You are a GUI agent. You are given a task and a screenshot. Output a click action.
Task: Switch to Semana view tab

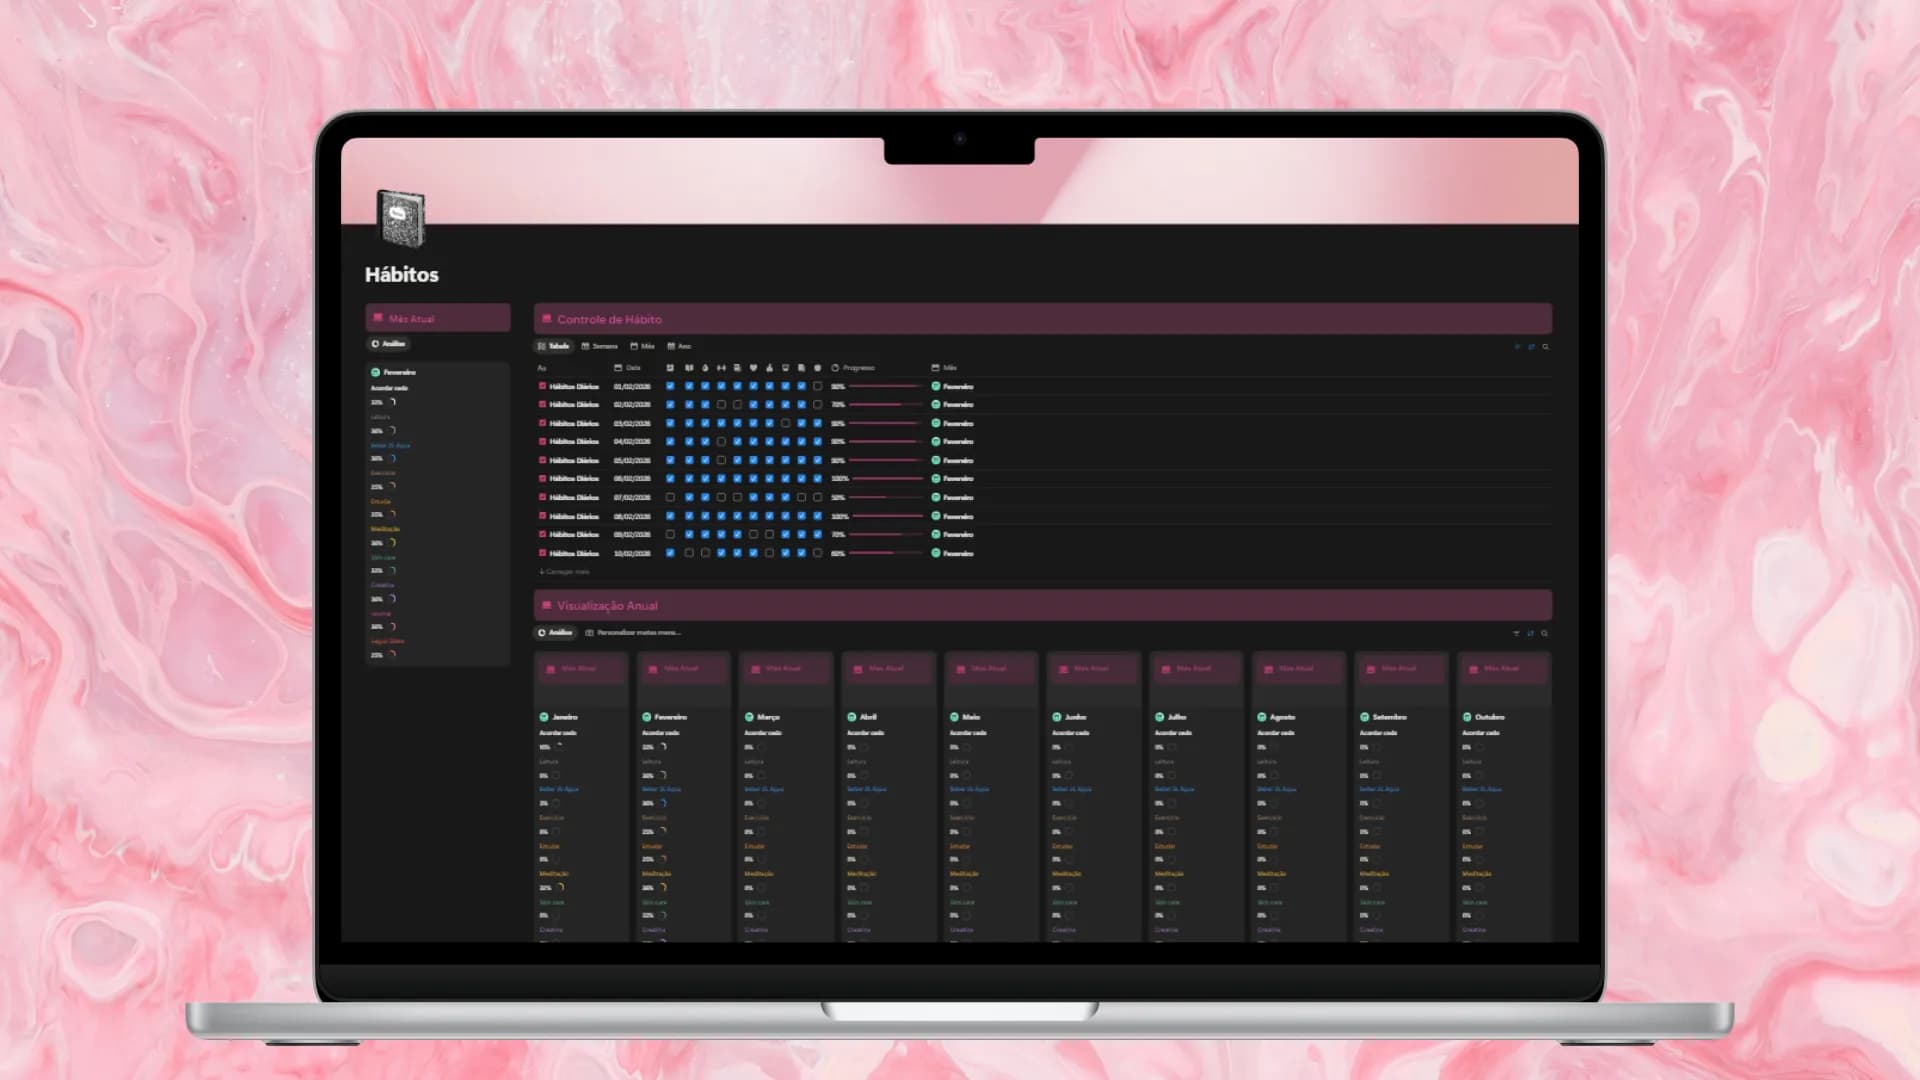point(600,346)
